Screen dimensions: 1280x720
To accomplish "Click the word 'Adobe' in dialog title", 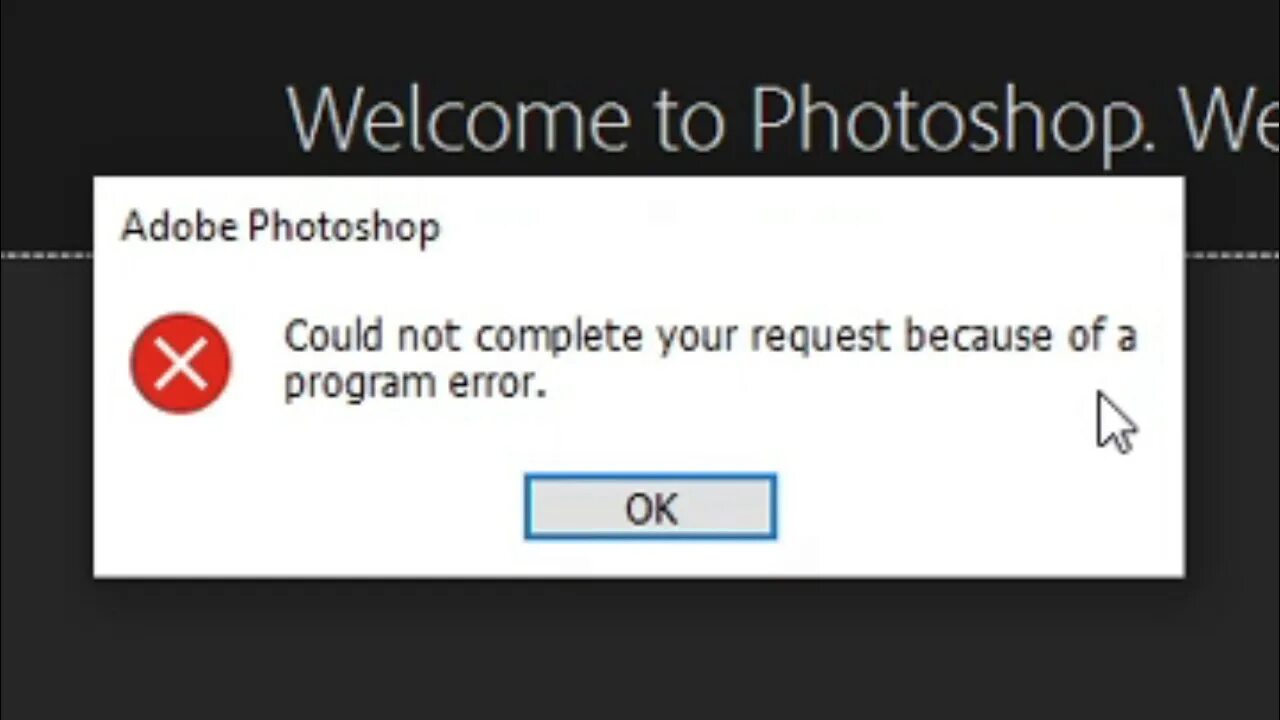I will pos(179,227).
